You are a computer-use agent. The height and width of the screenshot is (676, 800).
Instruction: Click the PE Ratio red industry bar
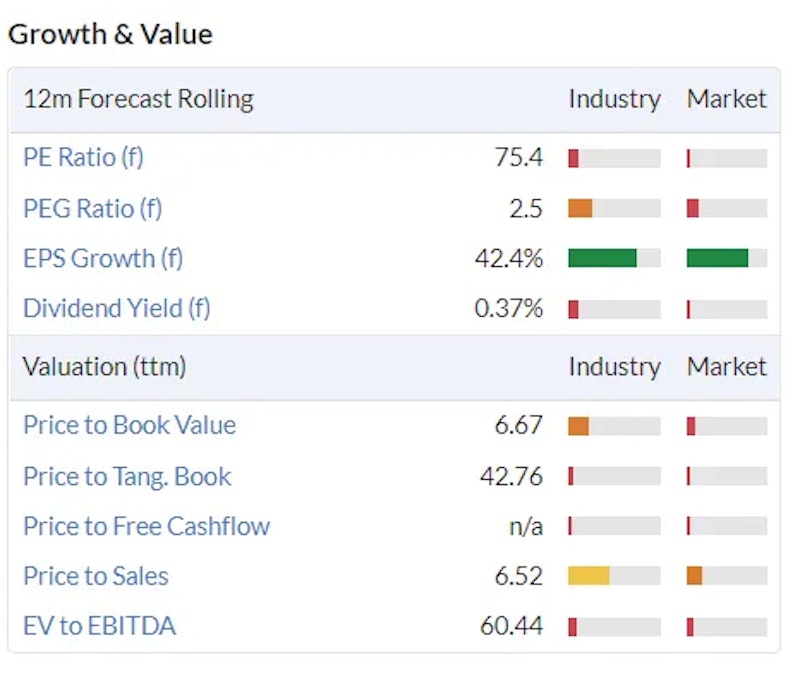573,158
